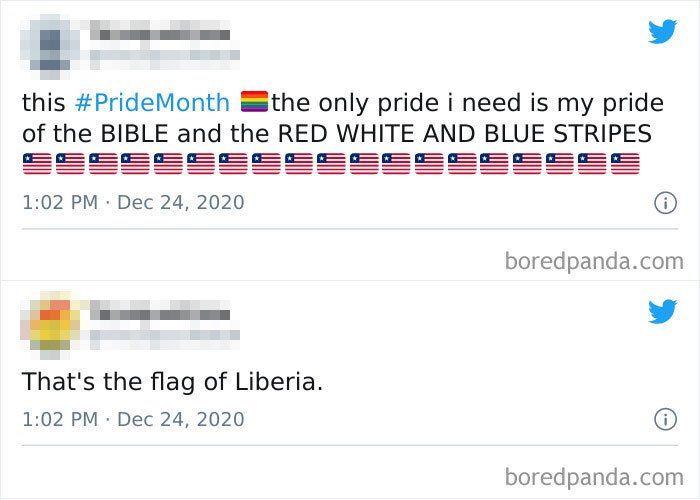Click the "That's the flag of Liberia." text

(x=173, y=382)
